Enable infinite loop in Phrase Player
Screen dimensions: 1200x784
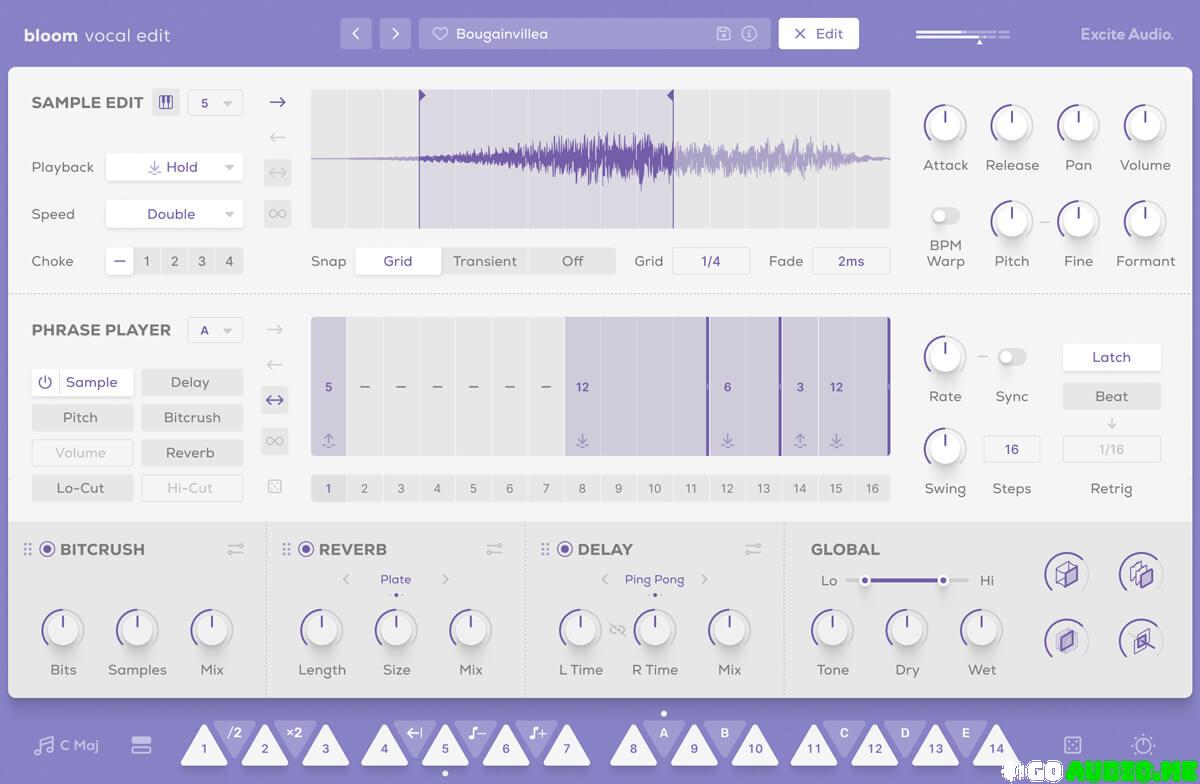(275, 441)
